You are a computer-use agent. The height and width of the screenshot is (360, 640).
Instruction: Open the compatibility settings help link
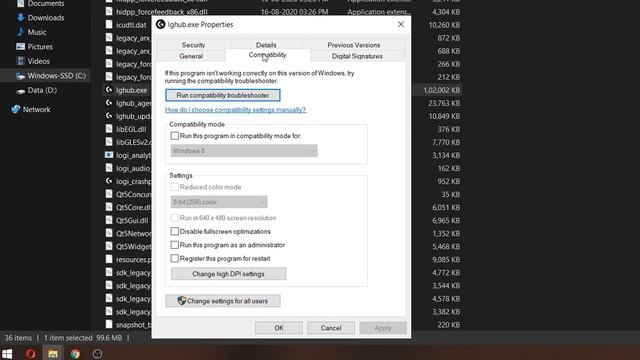coord(236,110)
